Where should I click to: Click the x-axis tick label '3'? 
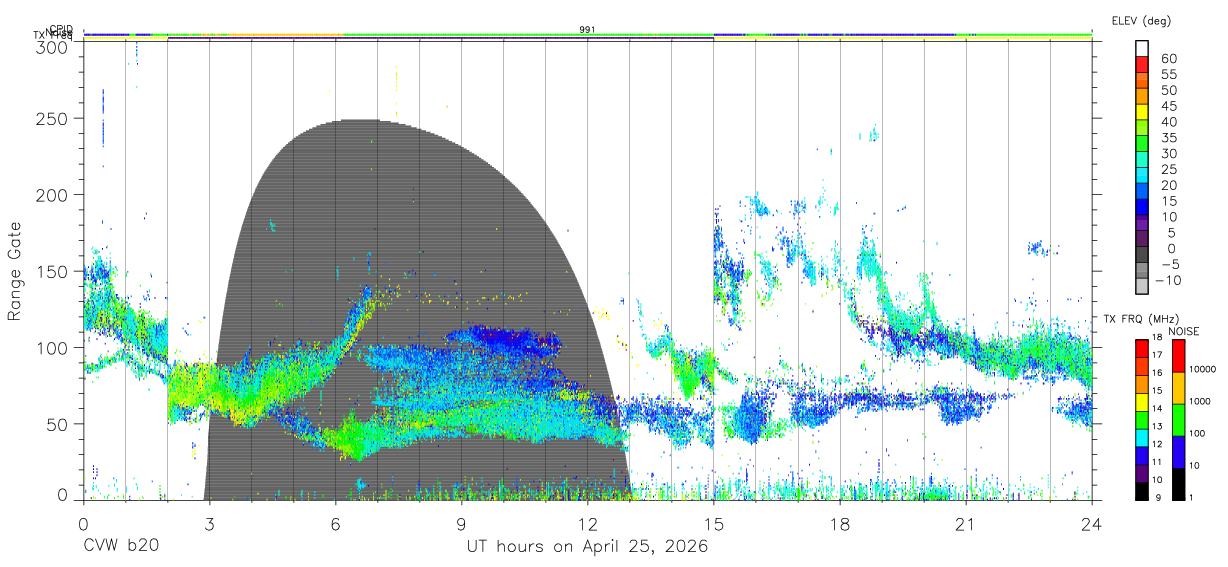(x=209, y=523)
